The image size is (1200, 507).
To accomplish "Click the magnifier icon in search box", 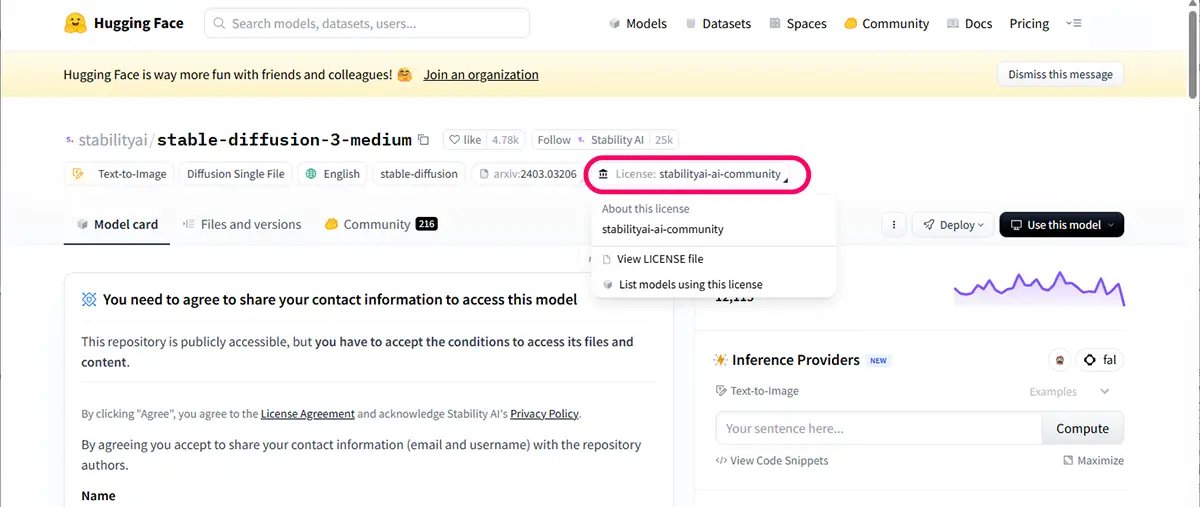I will click(219, 23).
